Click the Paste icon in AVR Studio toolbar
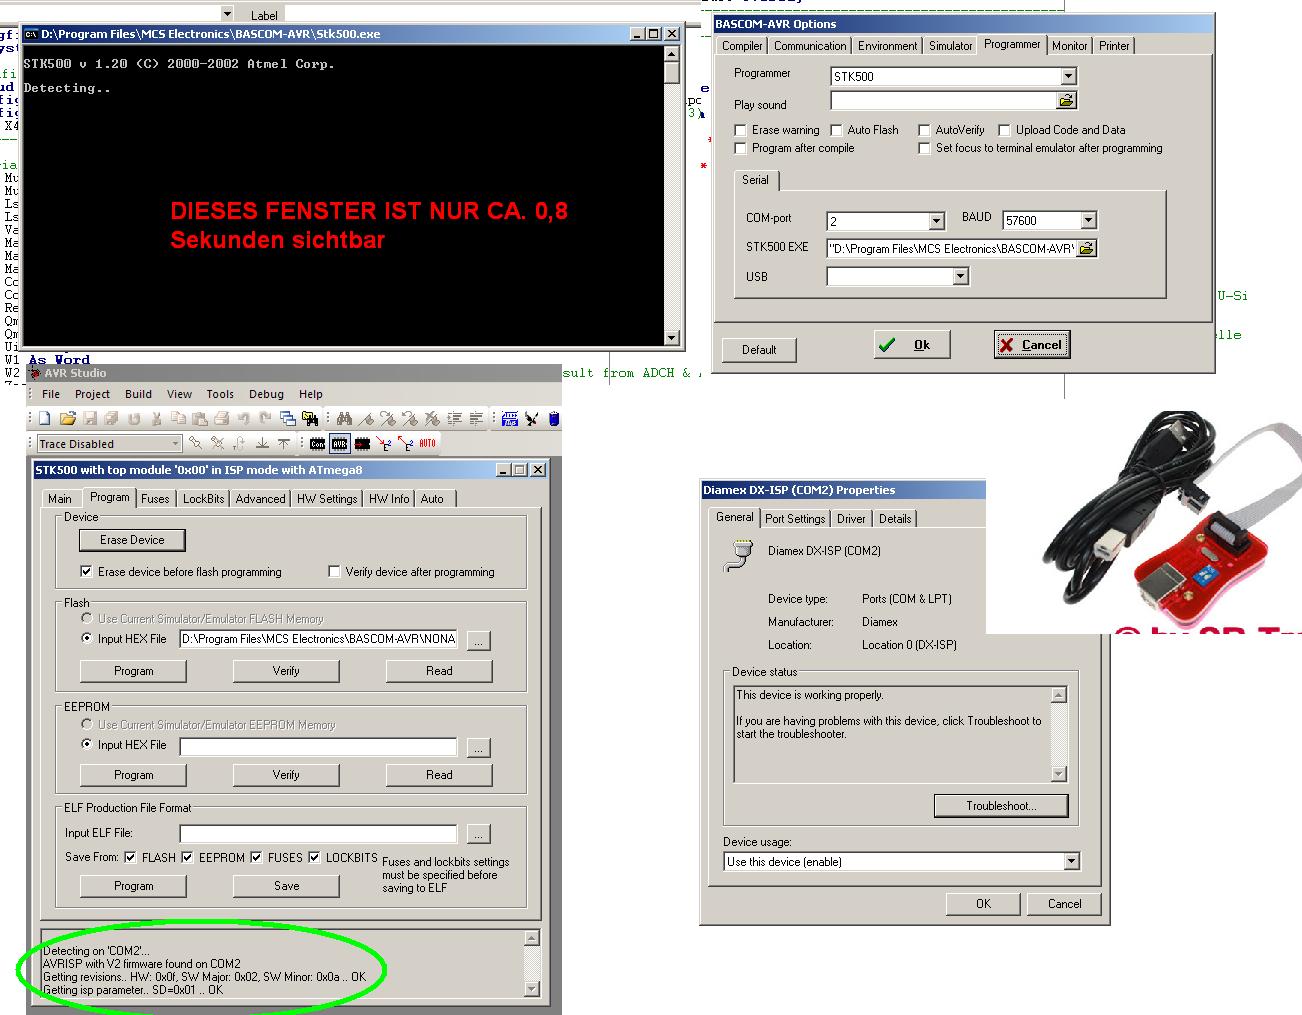The height and width of the screenshot is (1015, 1302). click(200, 418)
